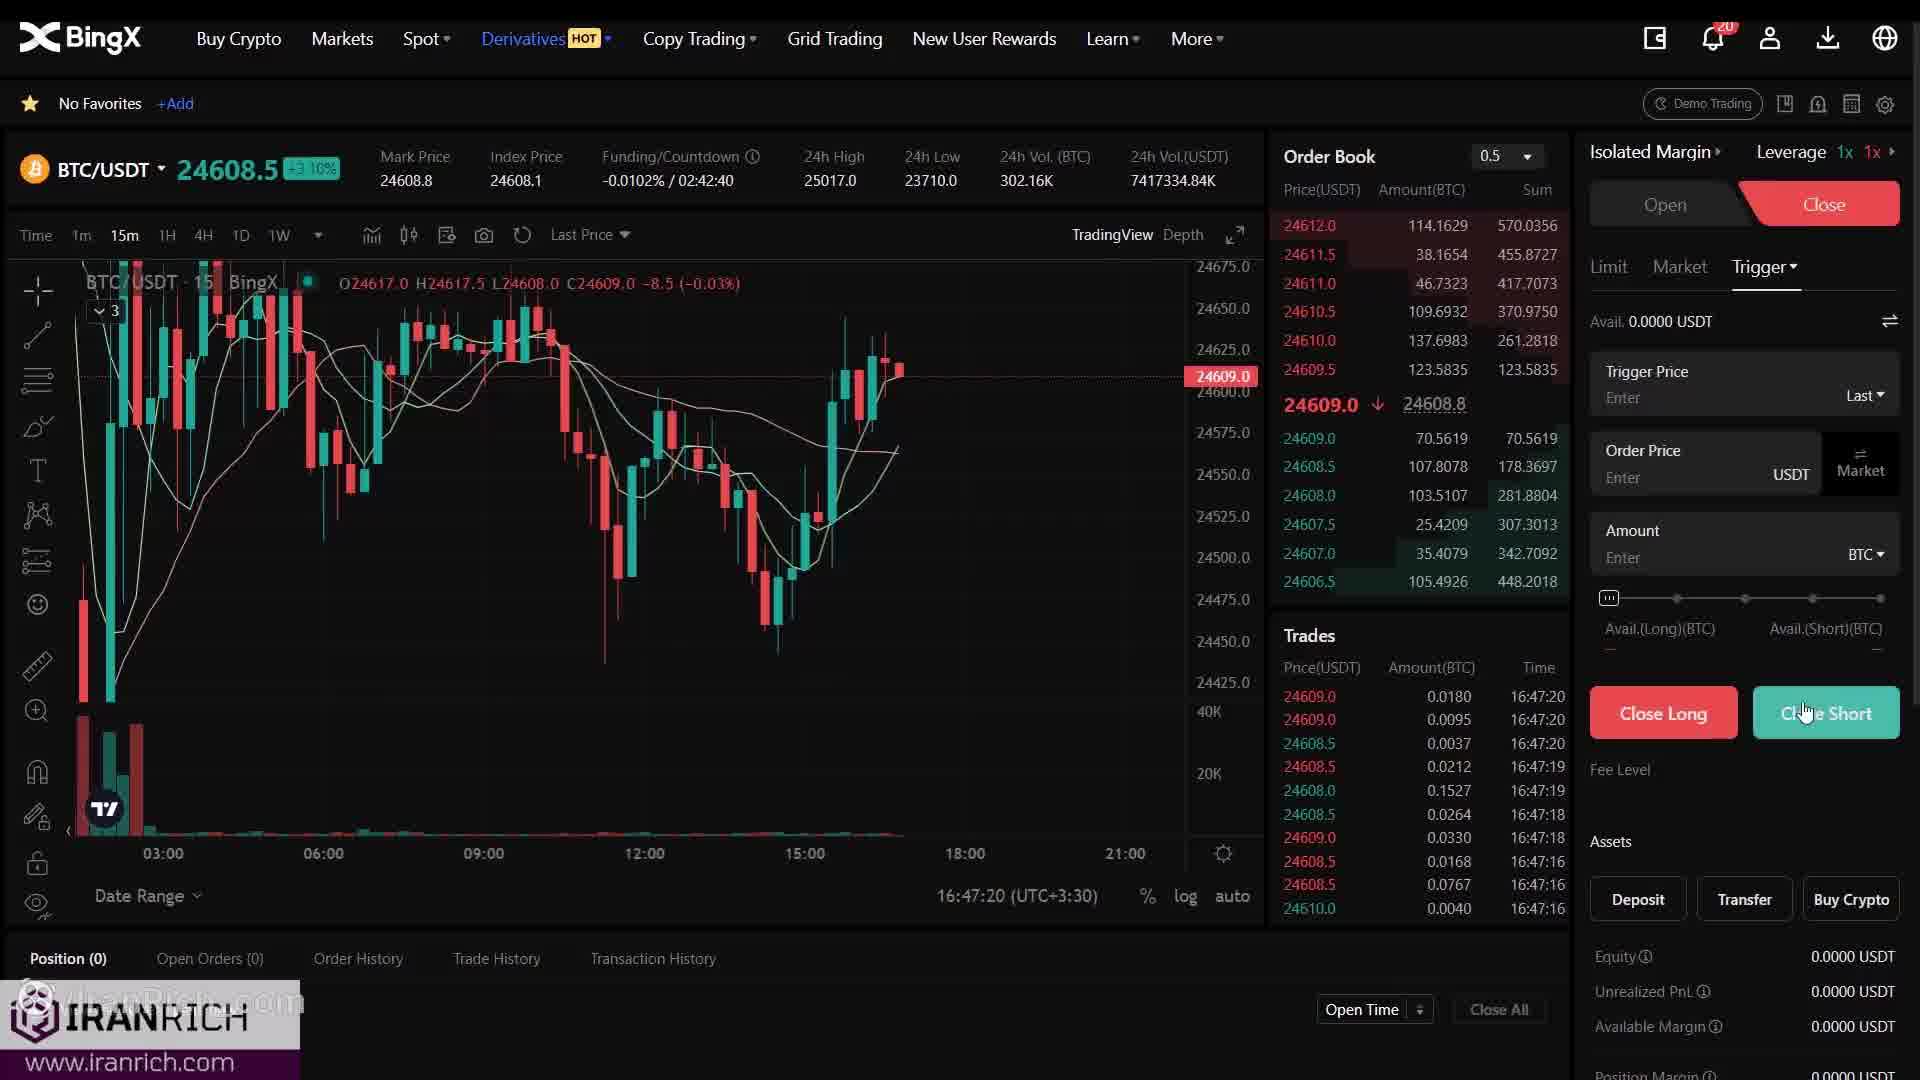The width and height of the screenshot is (1920, 1080).
Task: Open the Trigger Price Last dropdown
Action: click(x=1863, y=396)
